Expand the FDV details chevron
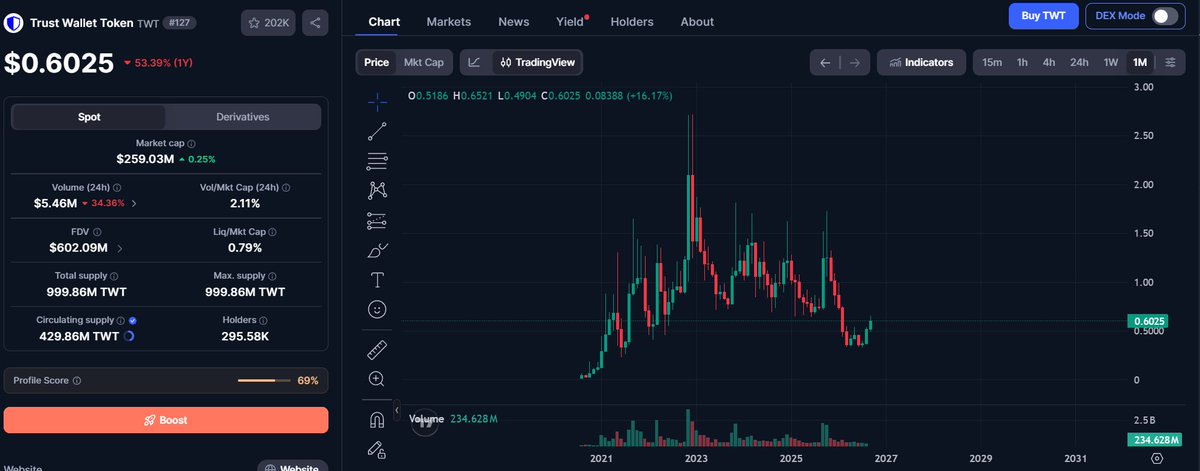The height and width of the screenshot is (471, 1200). [x=120, y=248]
